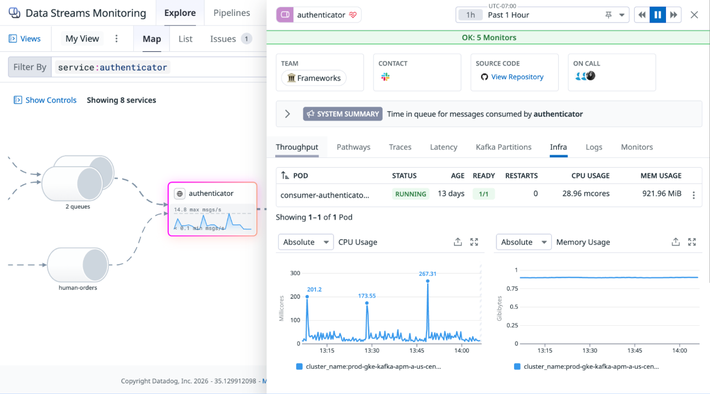Click the heart health icon beside authenticator
710x394 pixels.
click(353, 15)
